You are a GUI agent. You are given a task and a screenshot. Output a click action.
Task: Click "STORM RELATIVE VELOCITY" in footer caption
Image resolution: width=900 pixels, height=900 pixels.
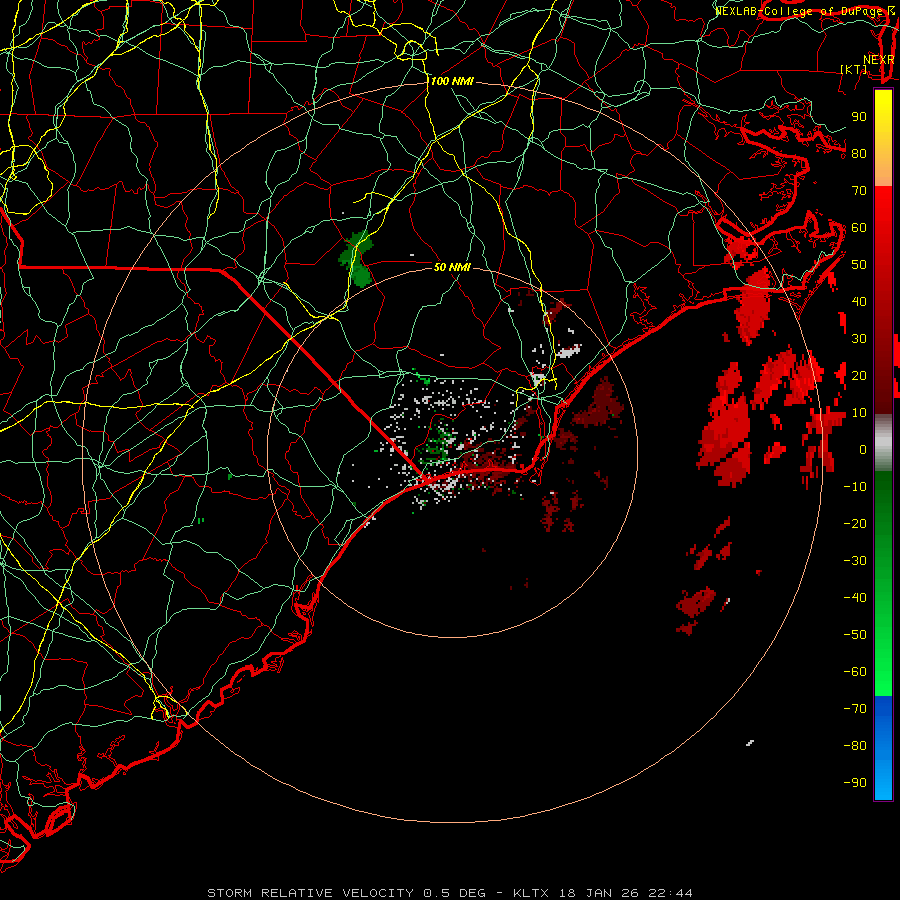point(311,893)
